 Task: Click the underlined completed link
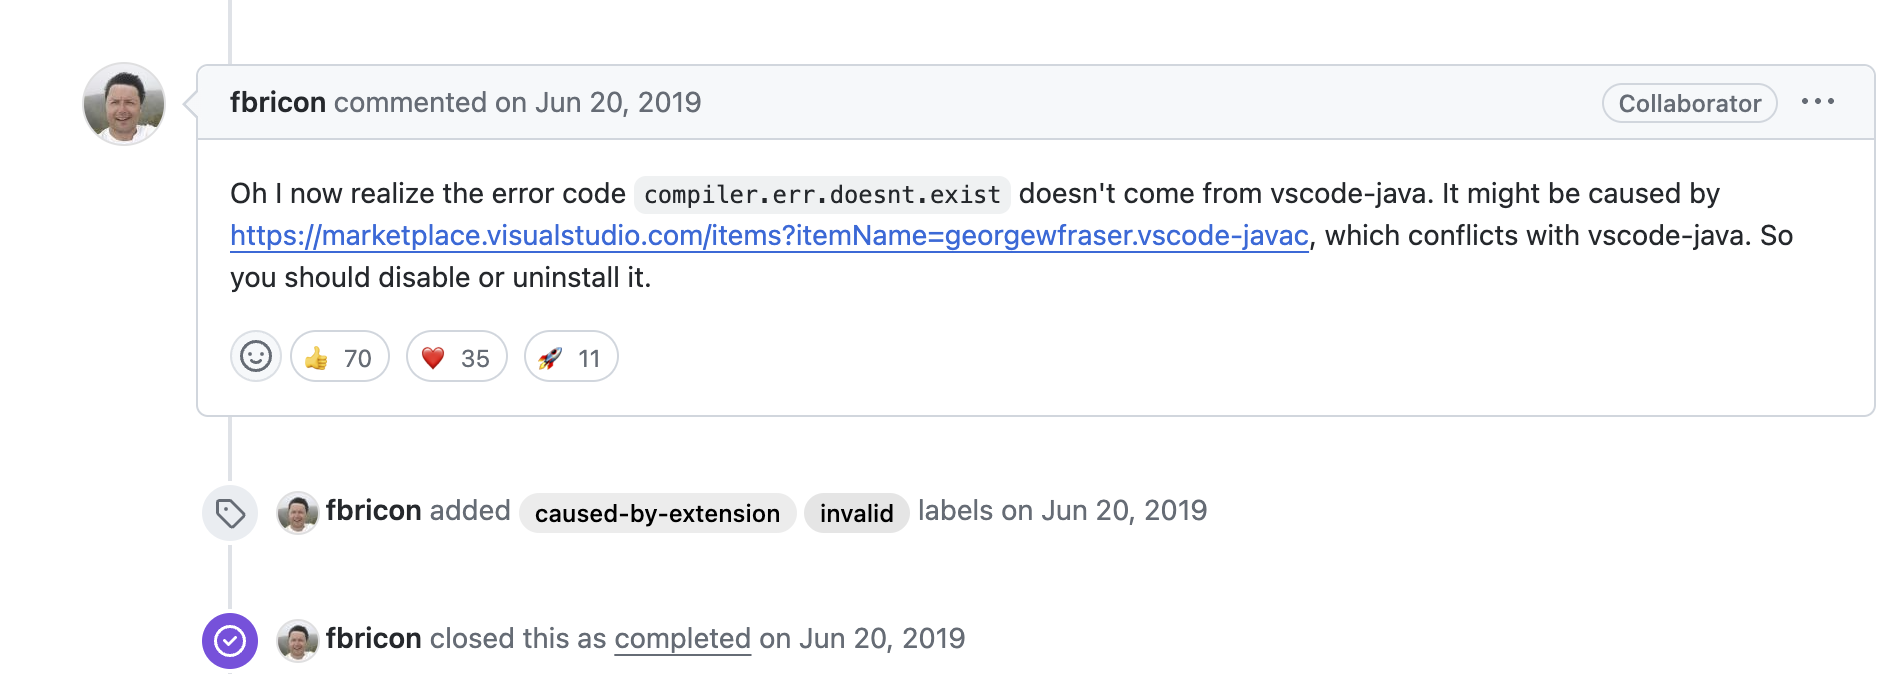(x=682, y=639)
